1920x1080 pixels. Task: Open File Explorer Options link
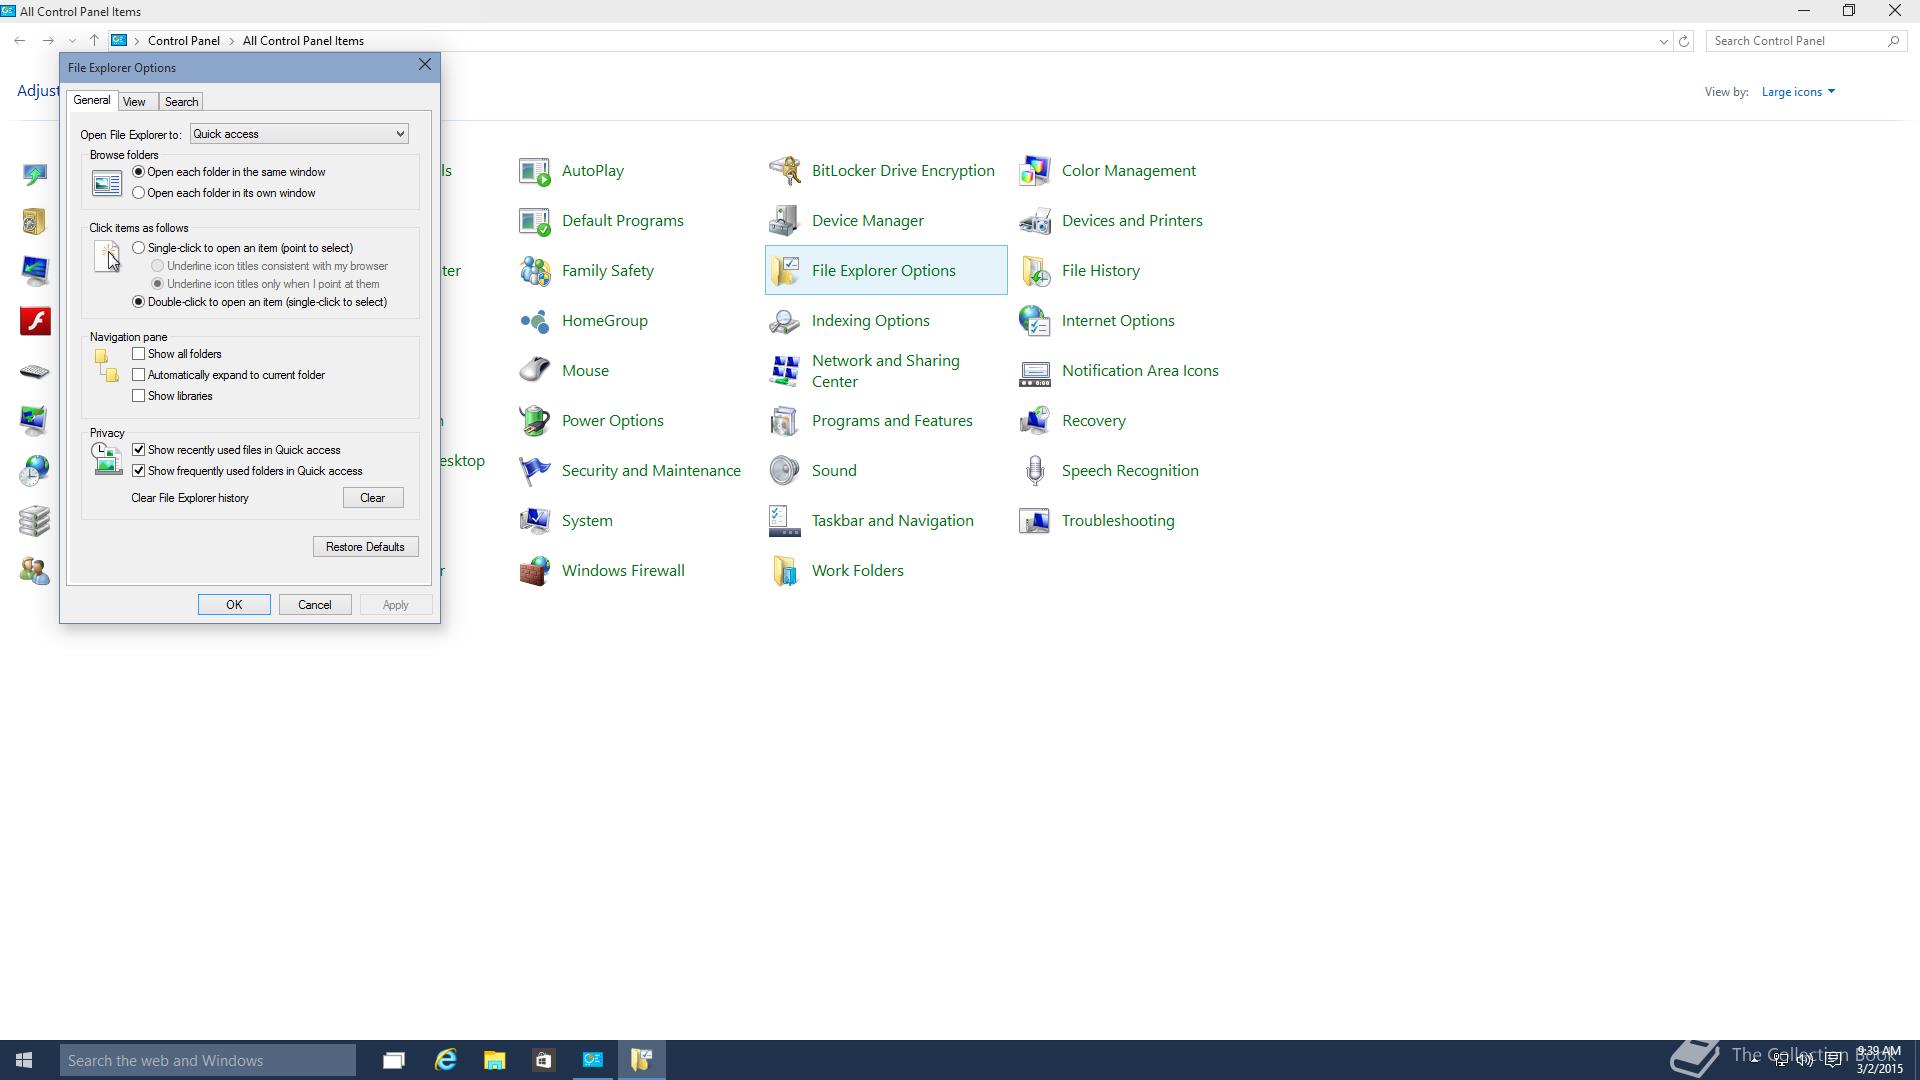click(x=884, y=271)
